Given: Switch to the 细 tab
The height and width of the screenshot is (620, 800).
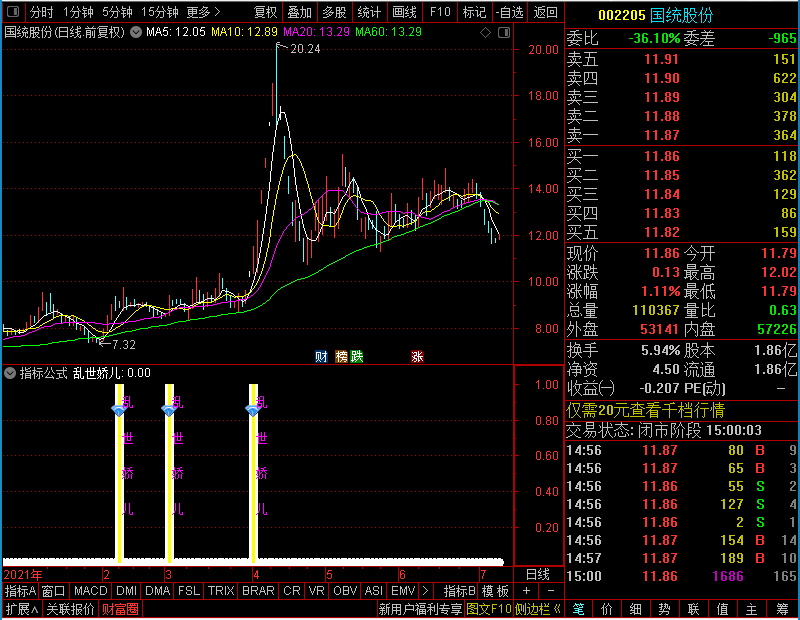Looking at the screenshot, I should (x=636, y=609).
